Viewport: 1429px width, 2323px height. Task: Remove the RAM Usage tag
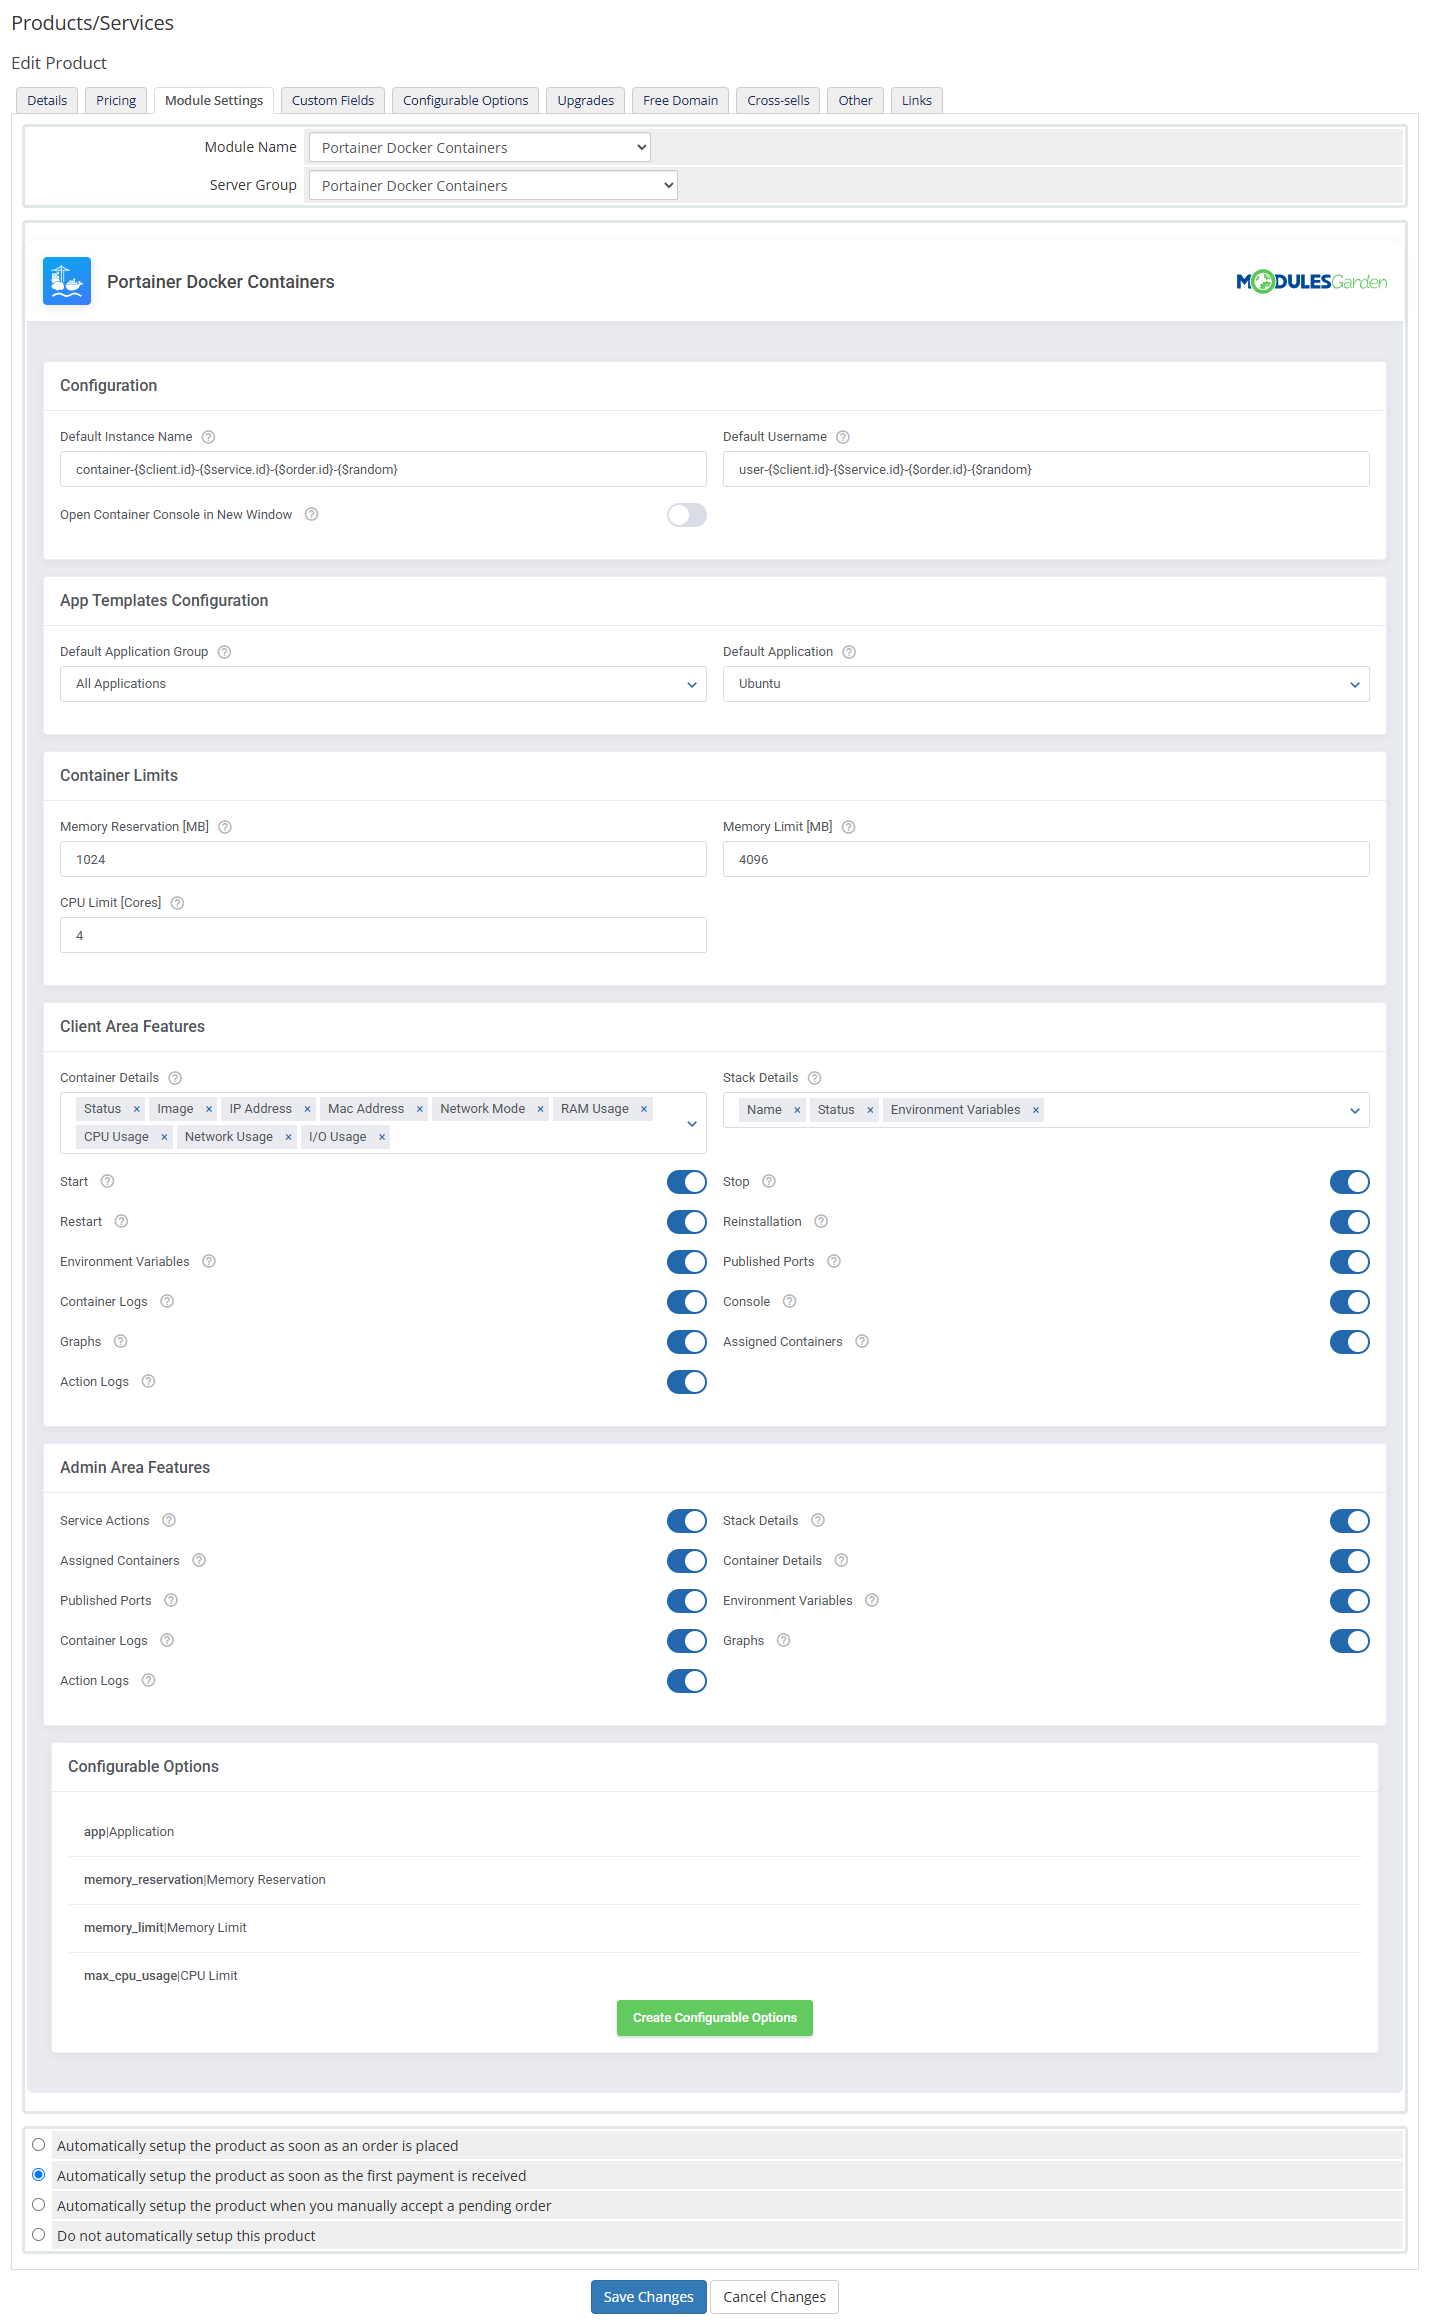(644, 1109)
